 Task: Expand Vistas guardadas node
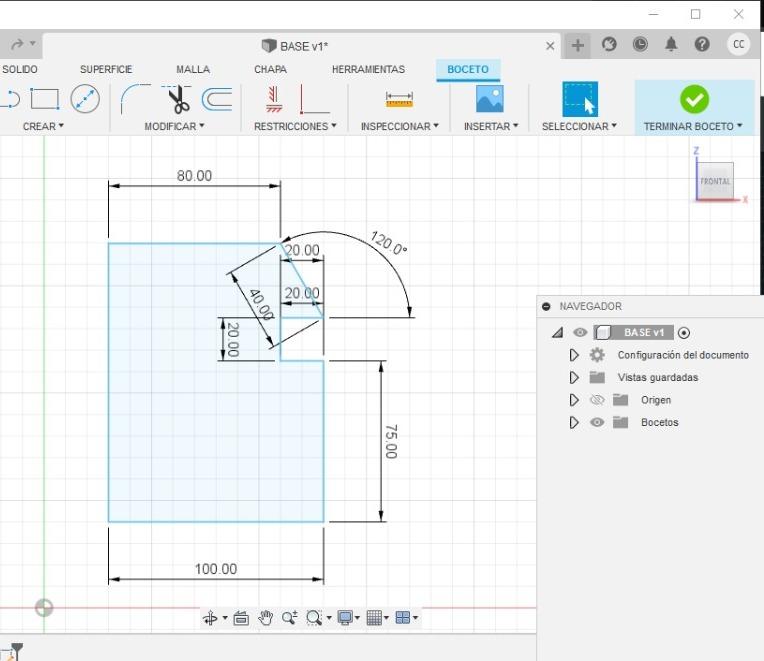tap(574, 378)
